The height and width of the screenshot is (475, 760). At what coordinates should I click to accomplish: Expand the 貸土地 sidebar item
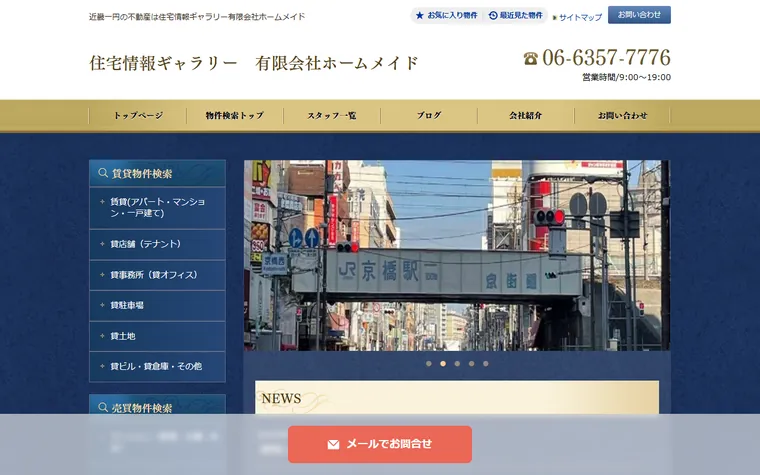(158, 336)
